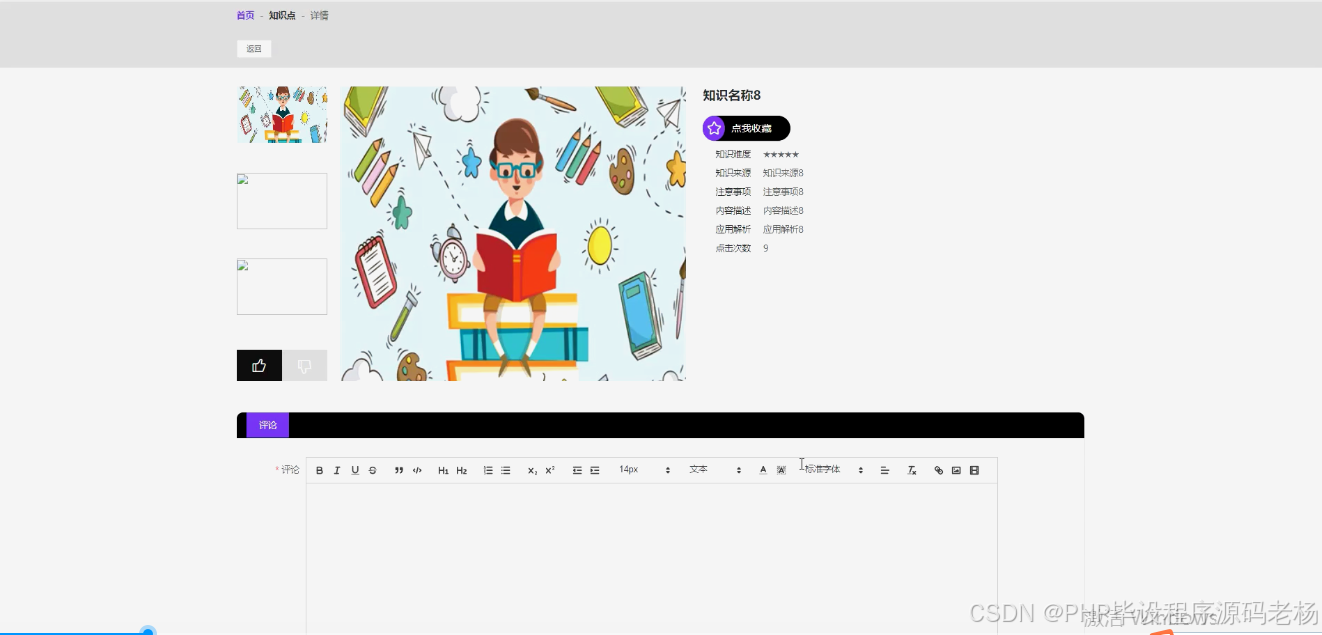Select the first cartoon boy thumbnail

282,114
